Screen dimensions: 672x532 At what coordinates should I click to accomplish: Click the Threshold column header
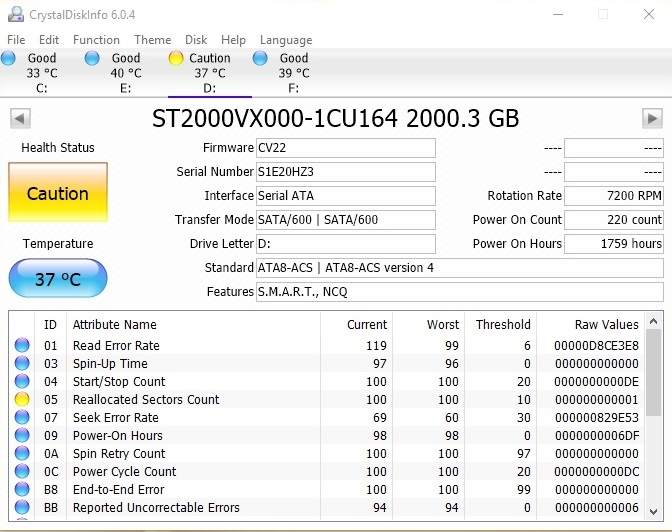click(x=500, y=325)
